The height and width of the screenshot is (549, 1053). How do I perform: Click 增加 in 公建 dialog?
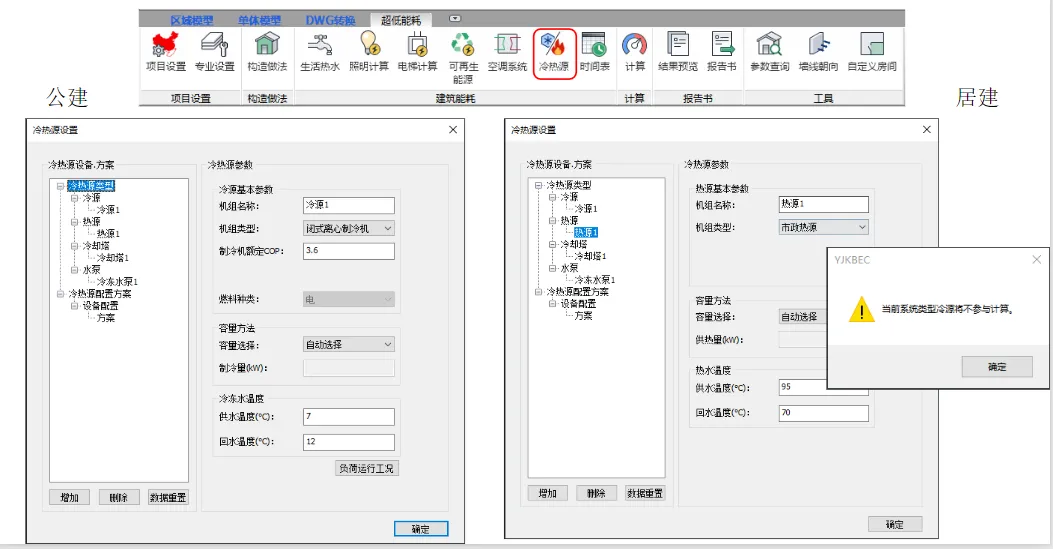(69, 497)
